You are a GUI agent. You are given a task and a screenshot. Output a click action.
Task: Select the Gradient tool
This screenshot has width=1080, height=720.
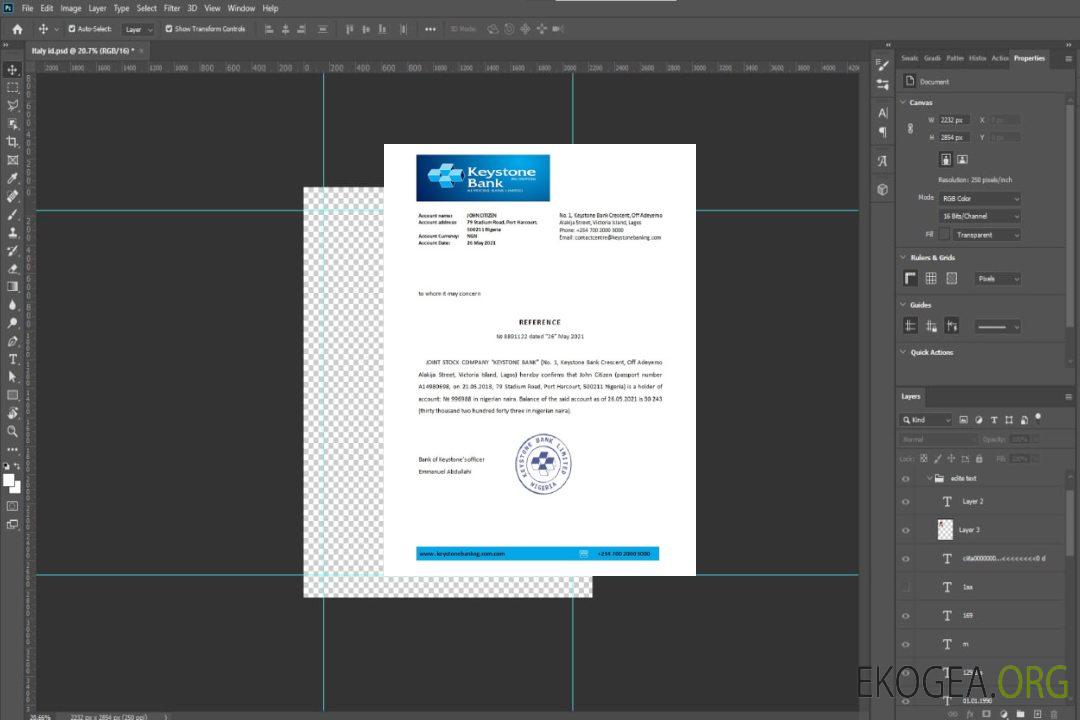(12, 287)
